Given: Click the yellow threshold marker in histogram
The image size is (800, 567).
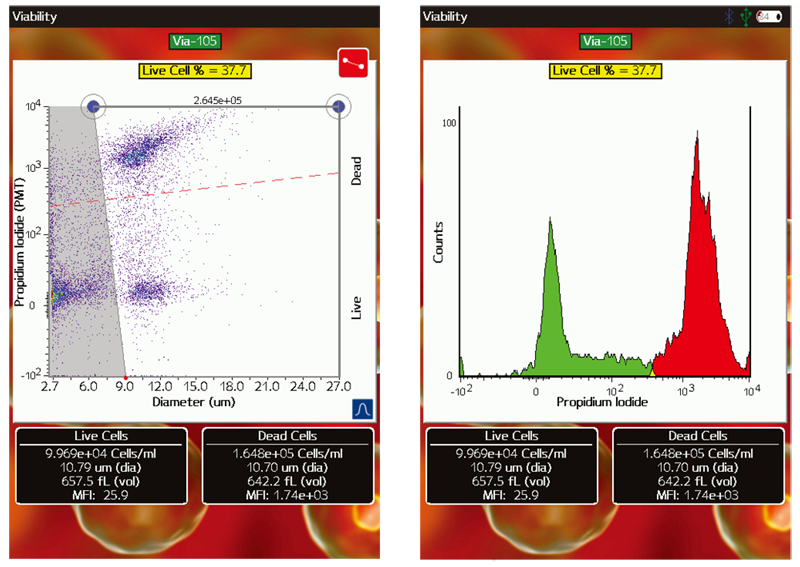Looking at the screenshot, I should (652, 372).
